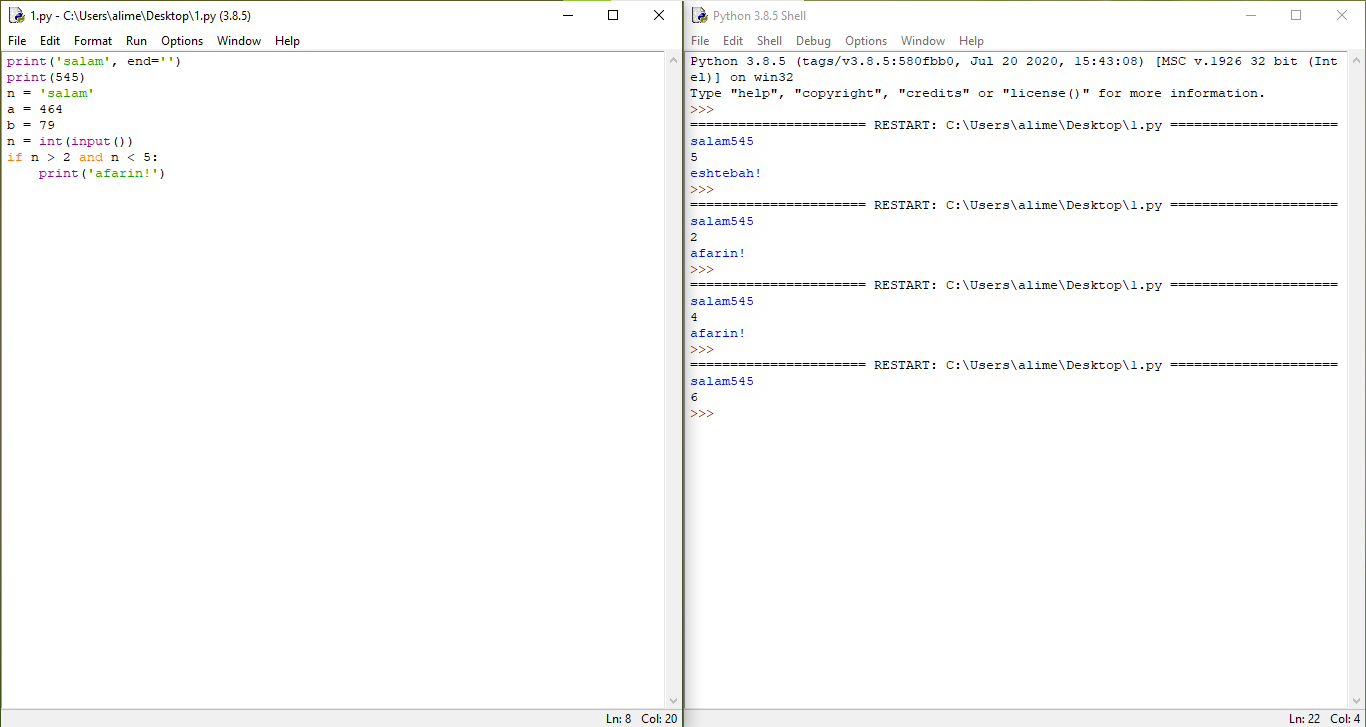The width and height of the screenshot is (1366, 727).
Task: Open the Help menu in the Python Shell
Action: click(x=971, y=41)
